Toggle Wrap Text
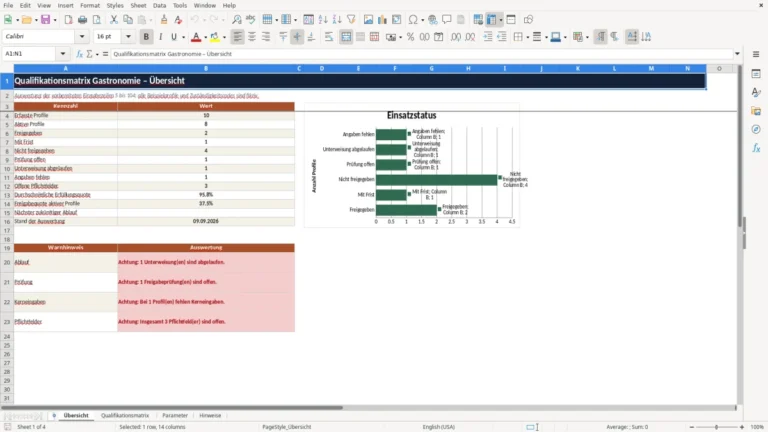The height and width of the screenshot is (432, 768). pyautogui.click(x=329, y=37)
